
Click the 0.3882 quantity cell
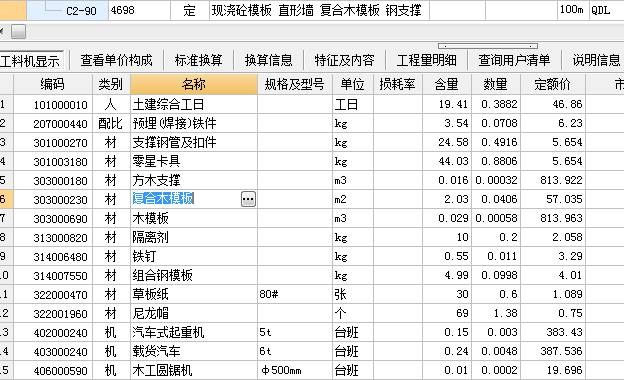click(x=496, y=104)
